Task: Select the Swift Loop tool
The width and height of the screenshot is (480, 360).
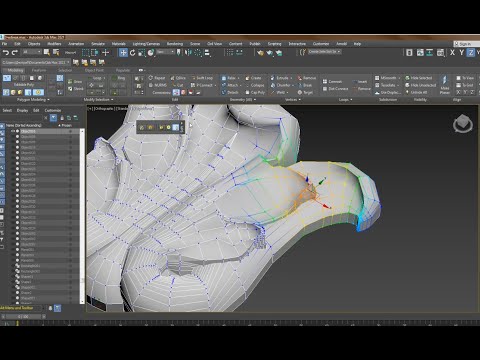Action: pos(202,78)
